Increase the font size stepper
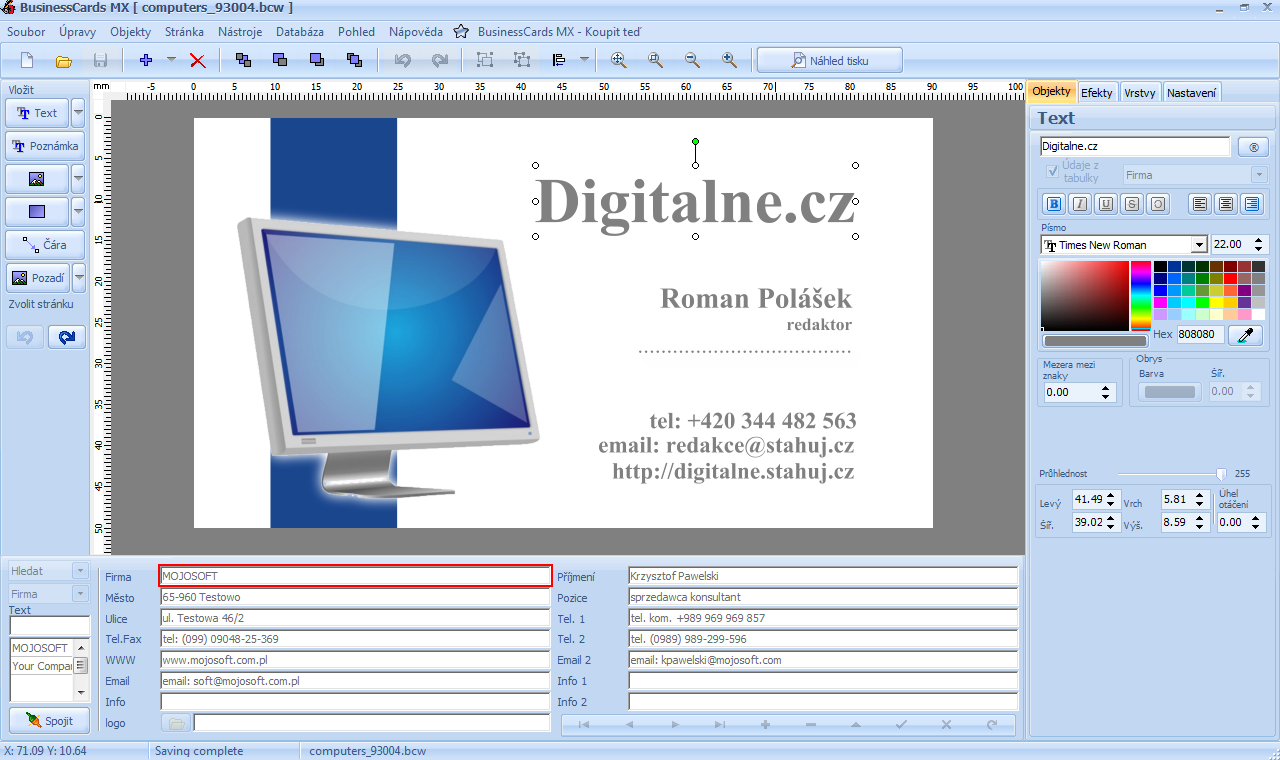 1259,240
